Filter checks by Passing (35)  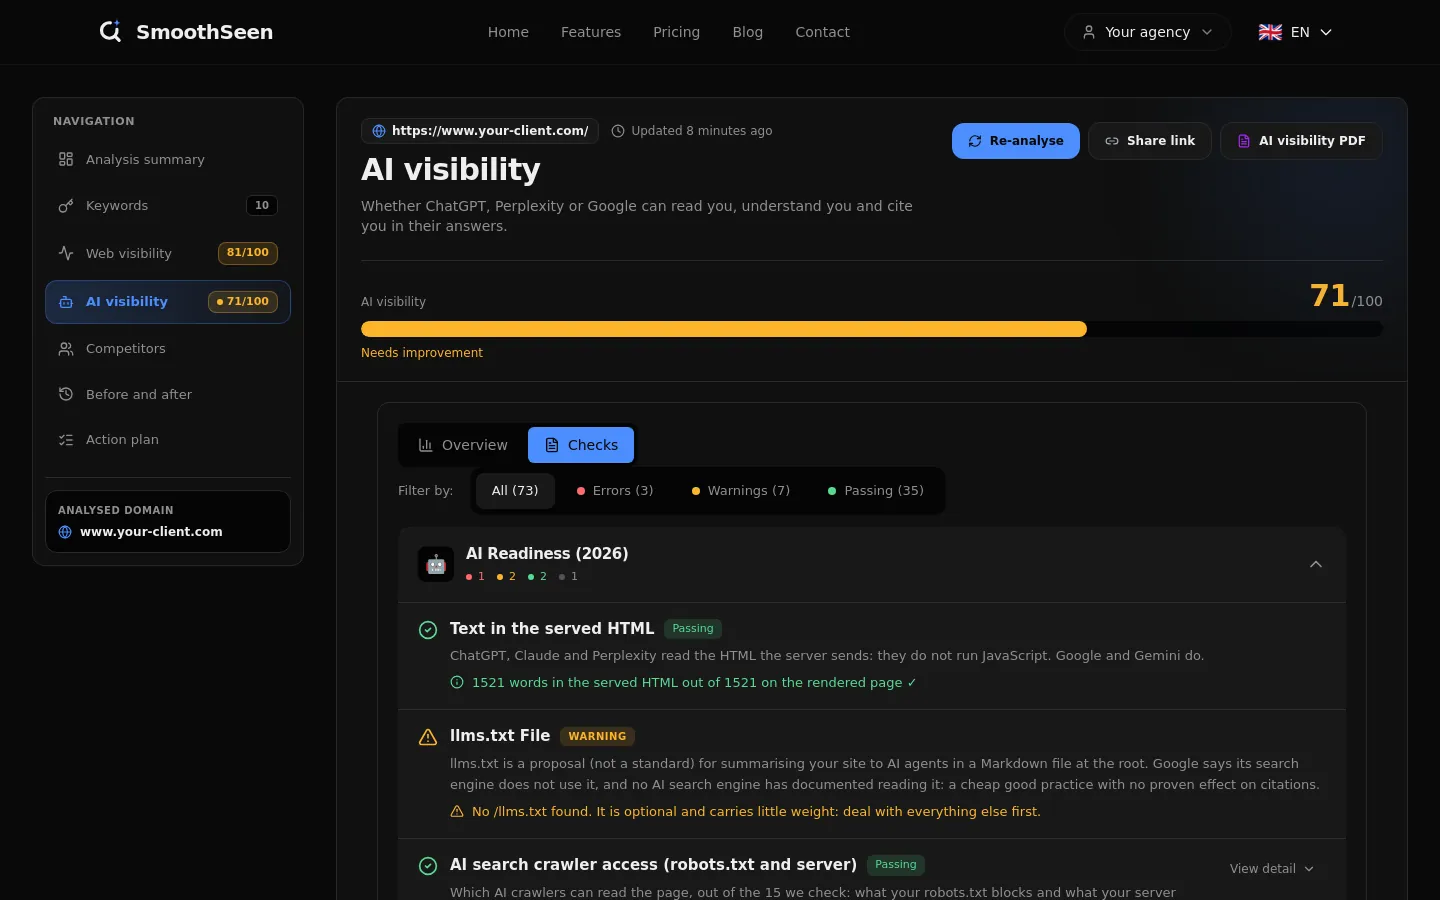coord(876,491)
